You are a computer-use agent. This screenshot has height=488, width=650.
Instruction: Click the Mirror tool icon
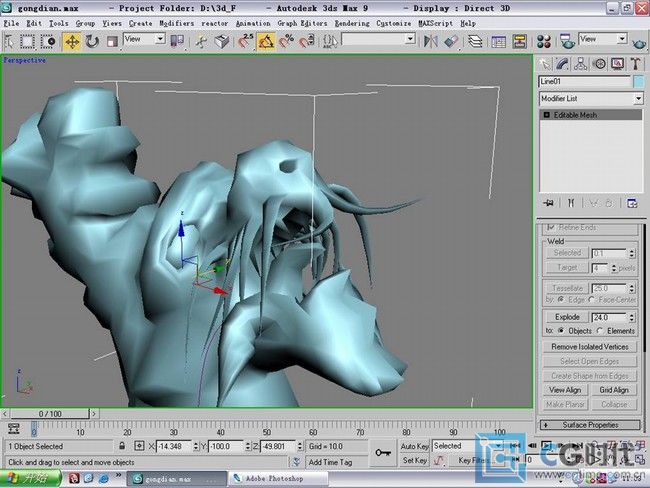pos(431,41)
